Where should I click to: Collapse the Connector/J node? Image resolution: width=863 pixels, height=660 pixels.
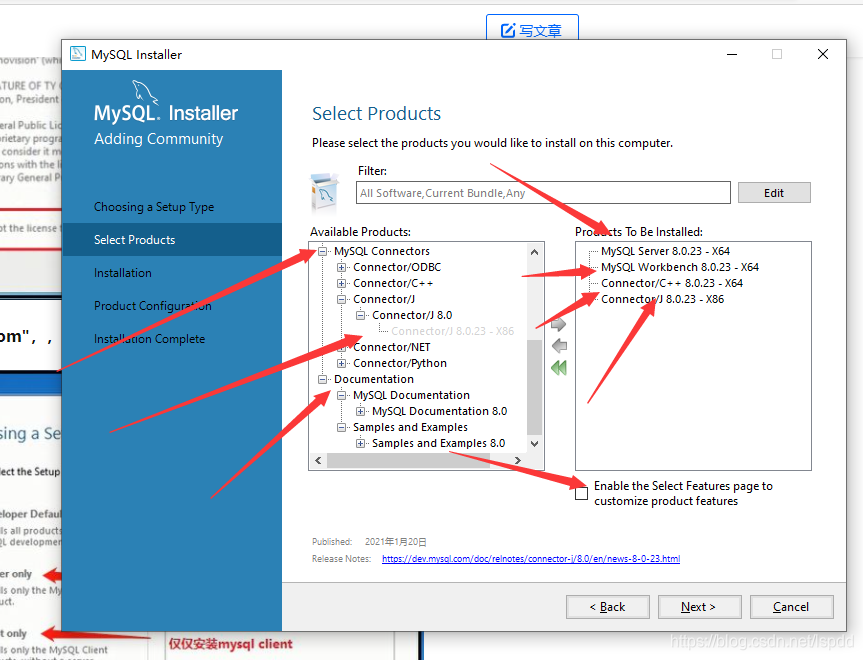coord(342,299)
